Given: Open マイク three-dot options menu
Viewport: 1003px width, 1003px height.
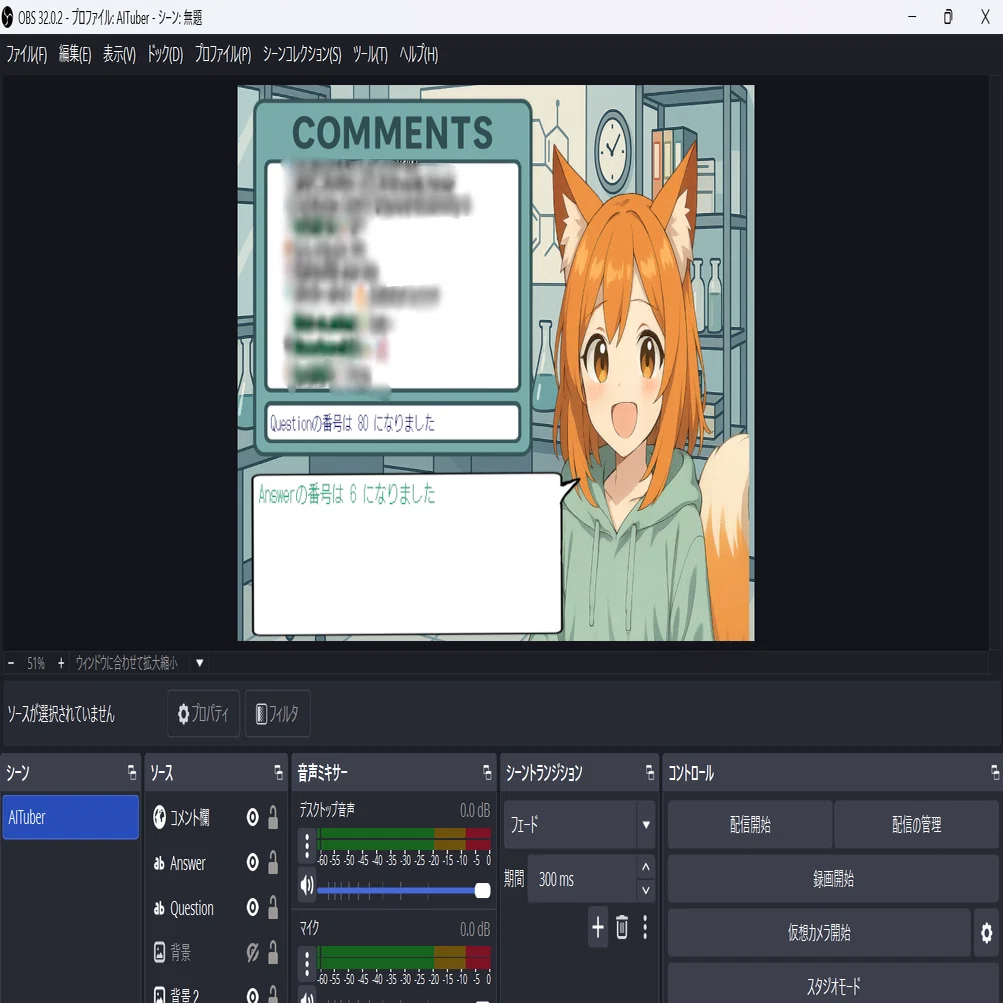Looking at the screenshot, I should pos(307,964).
